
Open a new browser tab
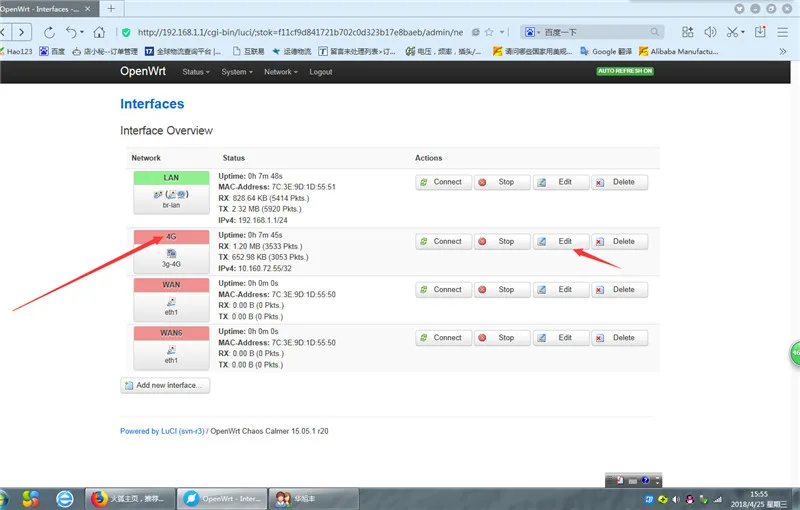click(x=111, y=8)
